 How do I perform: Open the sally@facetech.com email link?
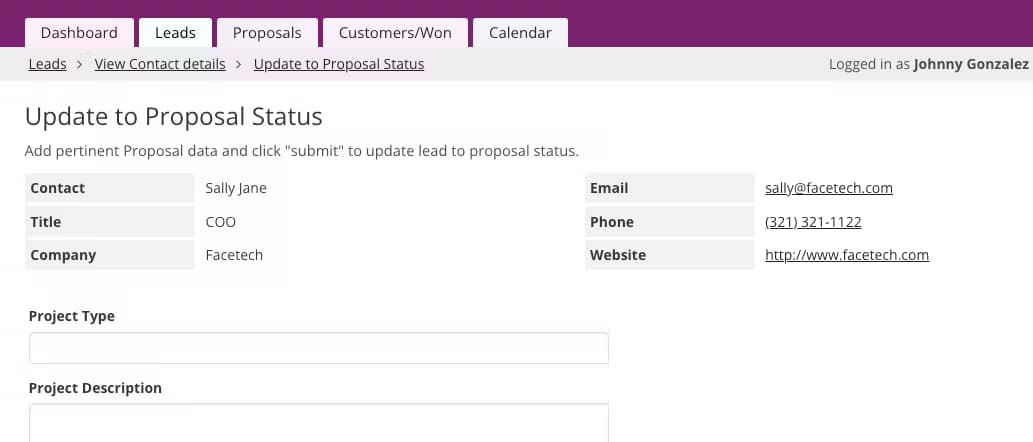click(829, 188)
